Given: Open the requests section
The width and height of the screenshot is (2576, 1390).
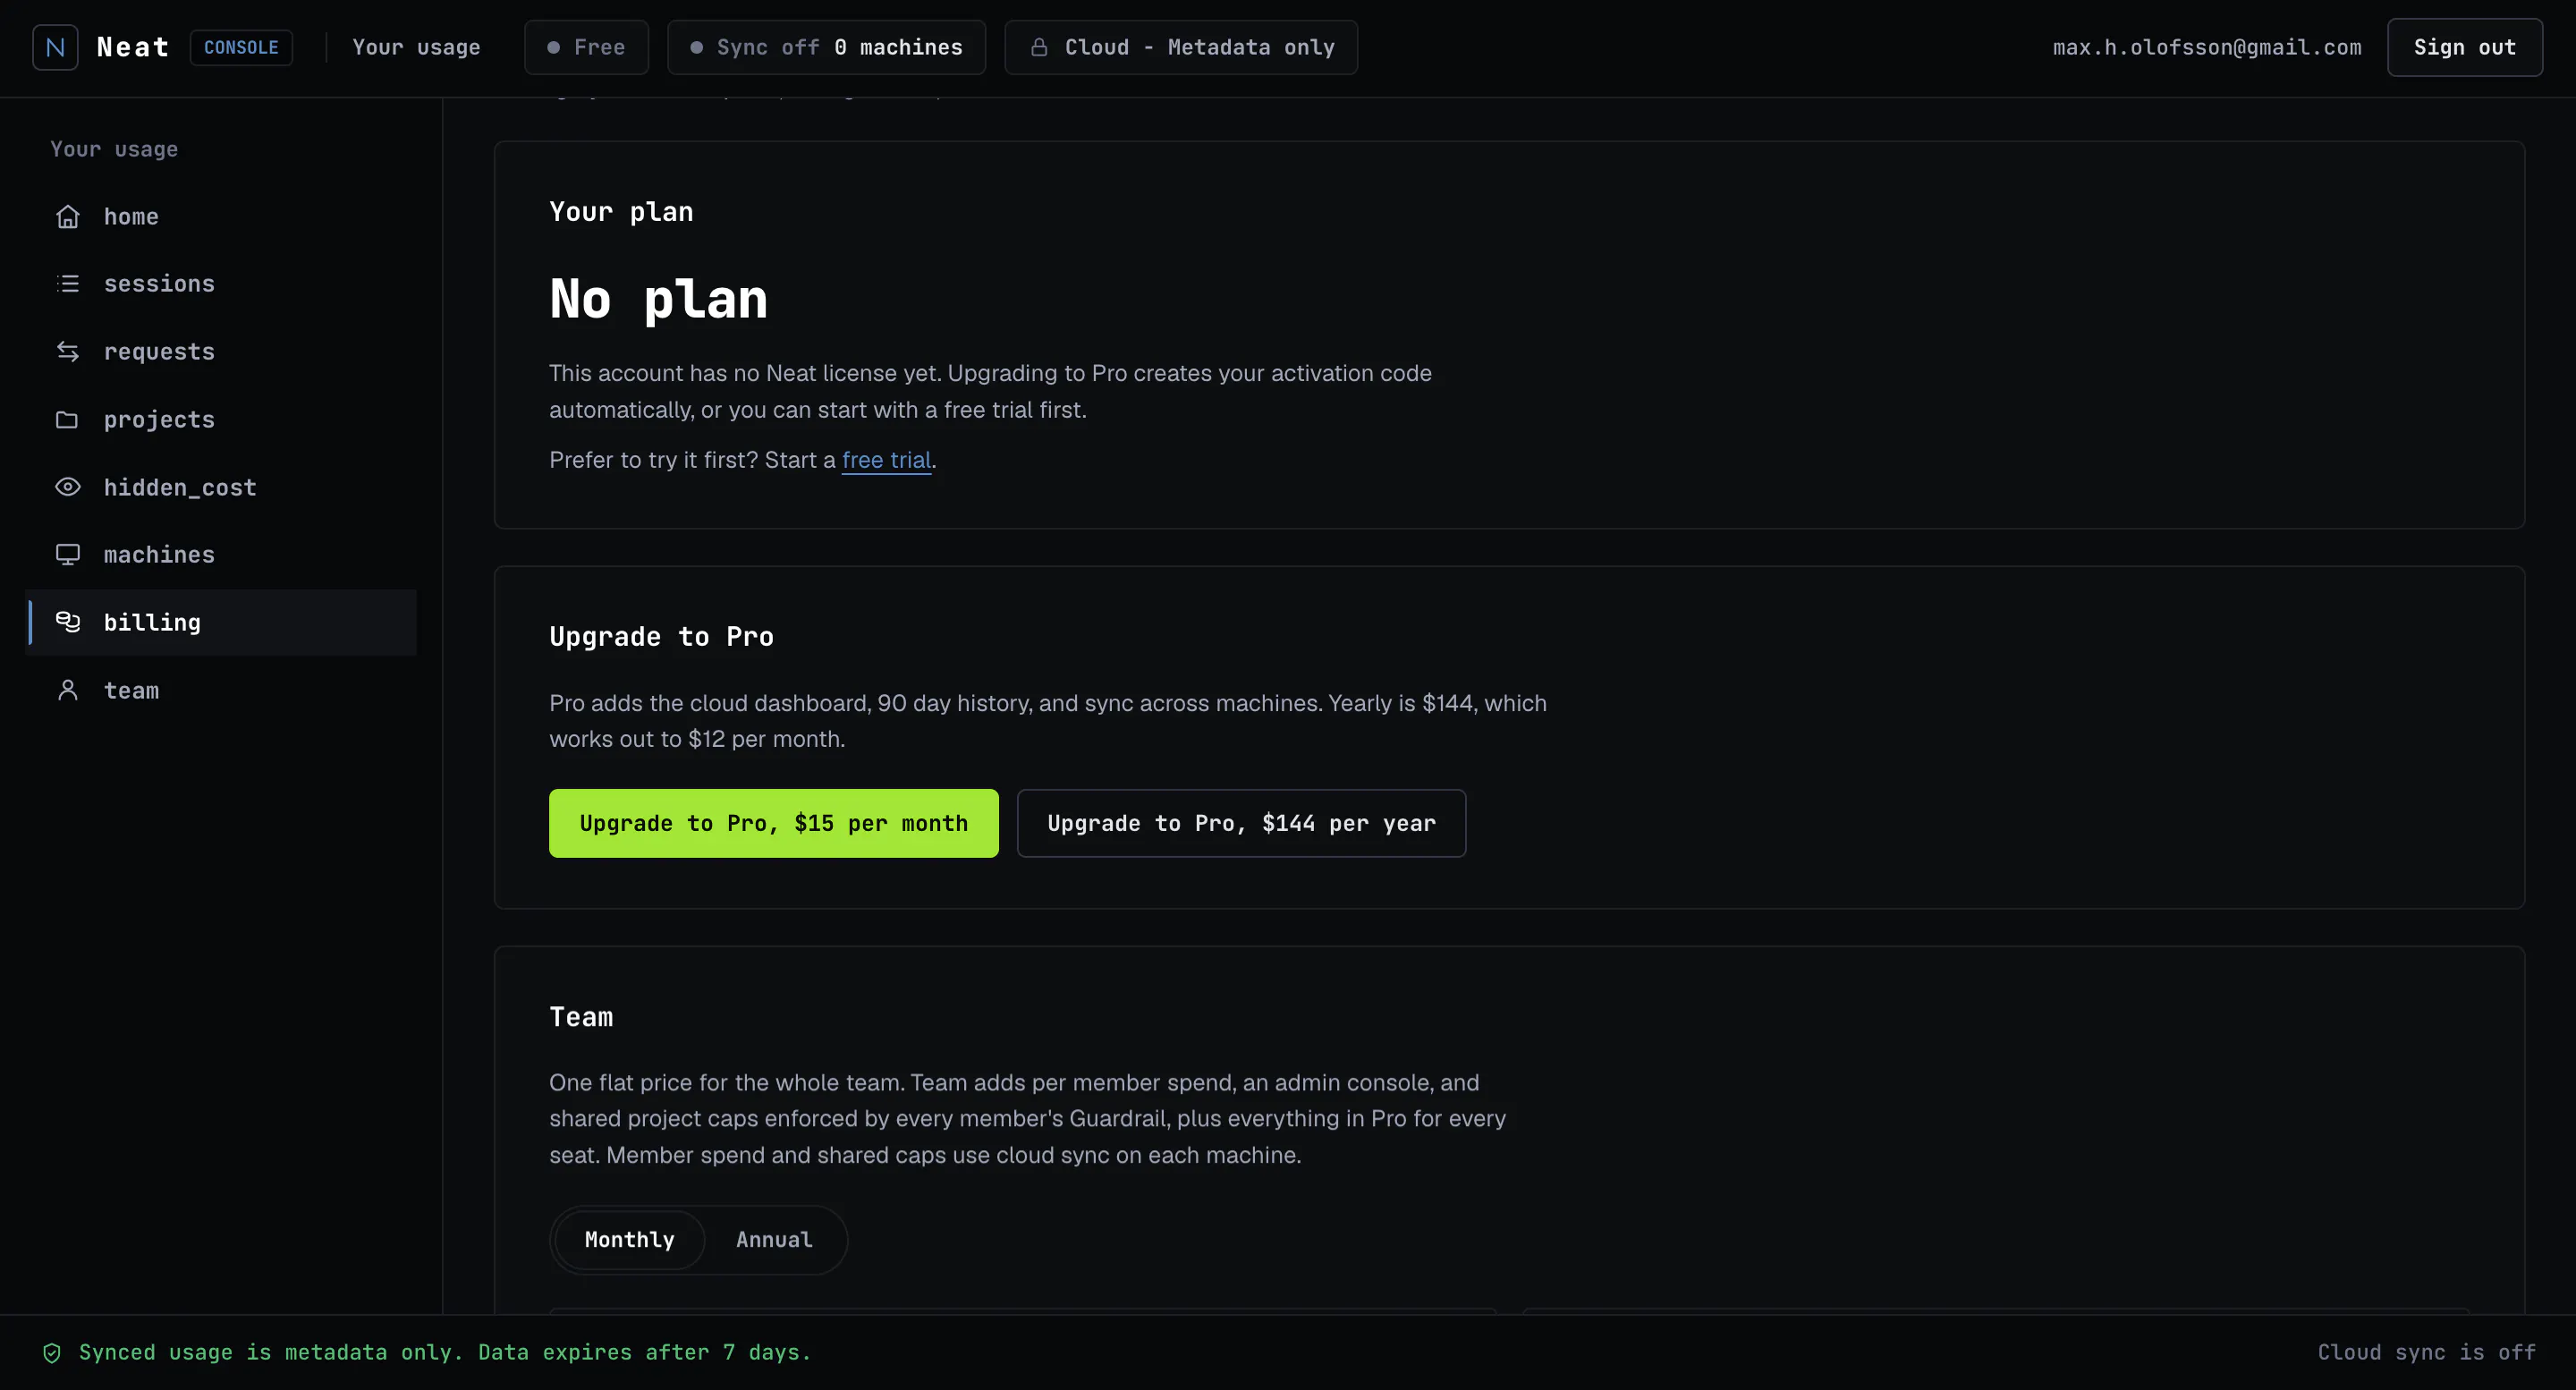Looking at the screenshot, I should point(221,351).
